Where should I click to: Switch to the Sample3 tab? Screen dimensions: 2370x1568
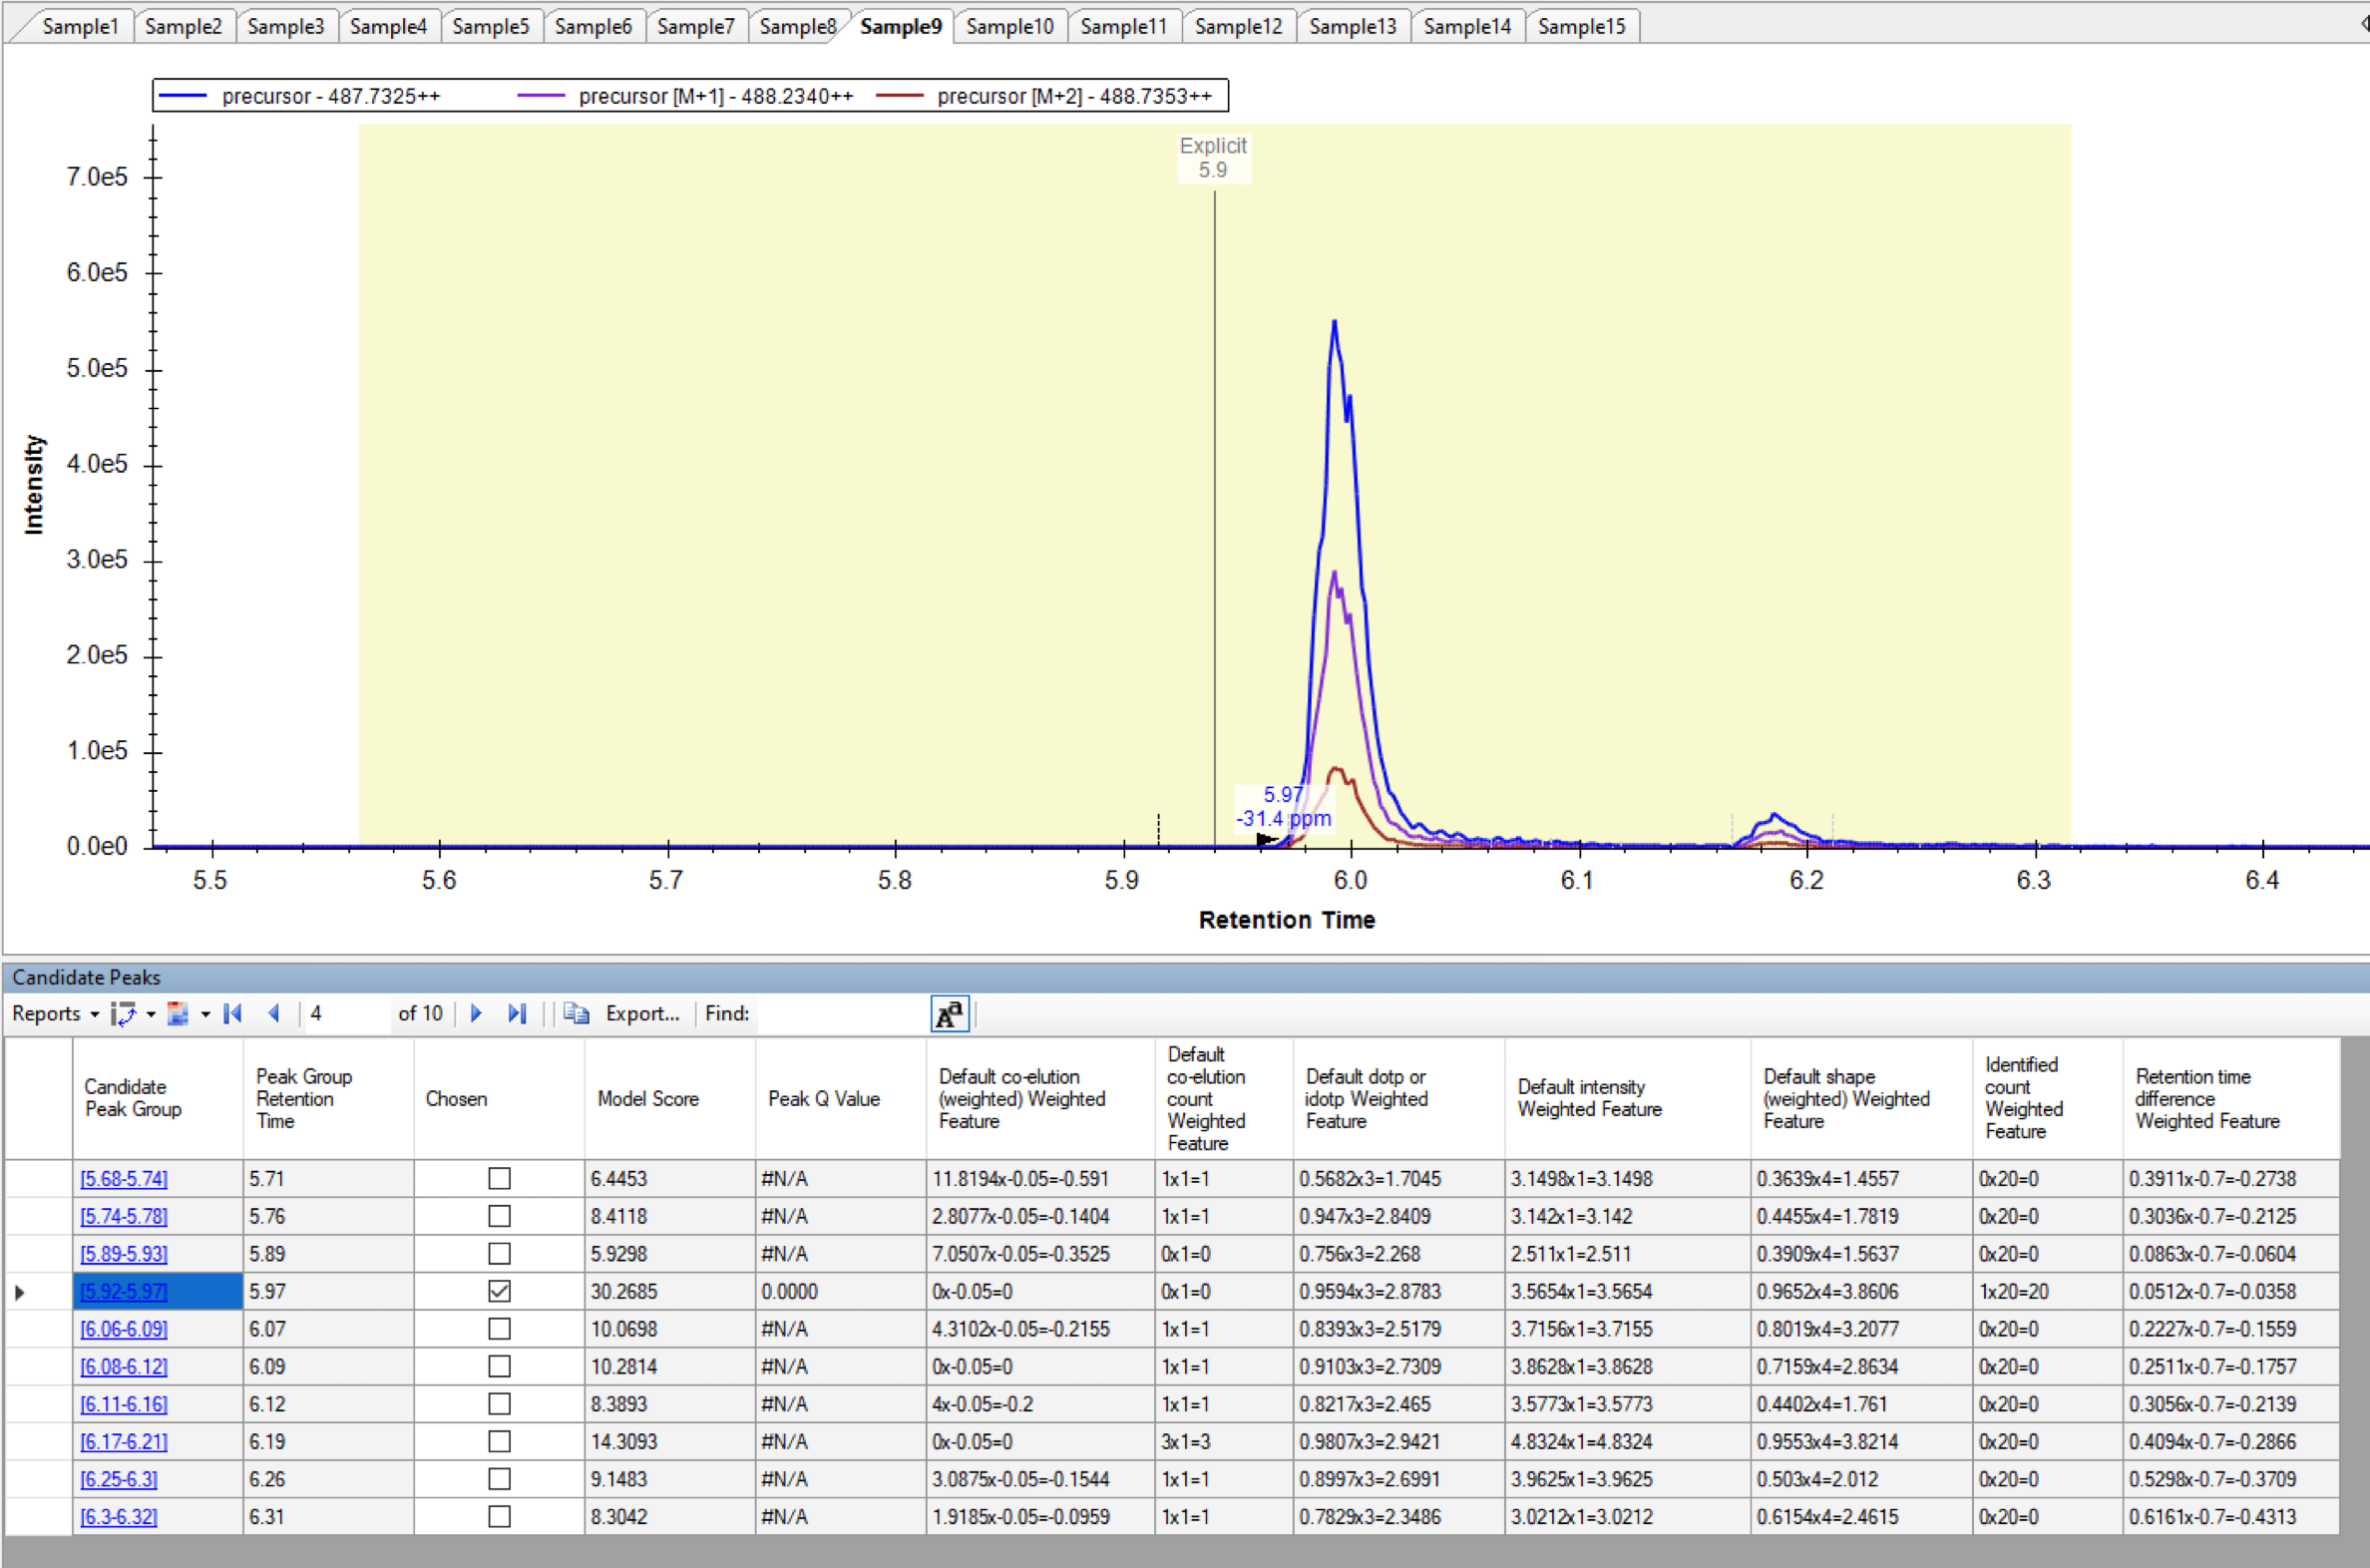(285, 26)
